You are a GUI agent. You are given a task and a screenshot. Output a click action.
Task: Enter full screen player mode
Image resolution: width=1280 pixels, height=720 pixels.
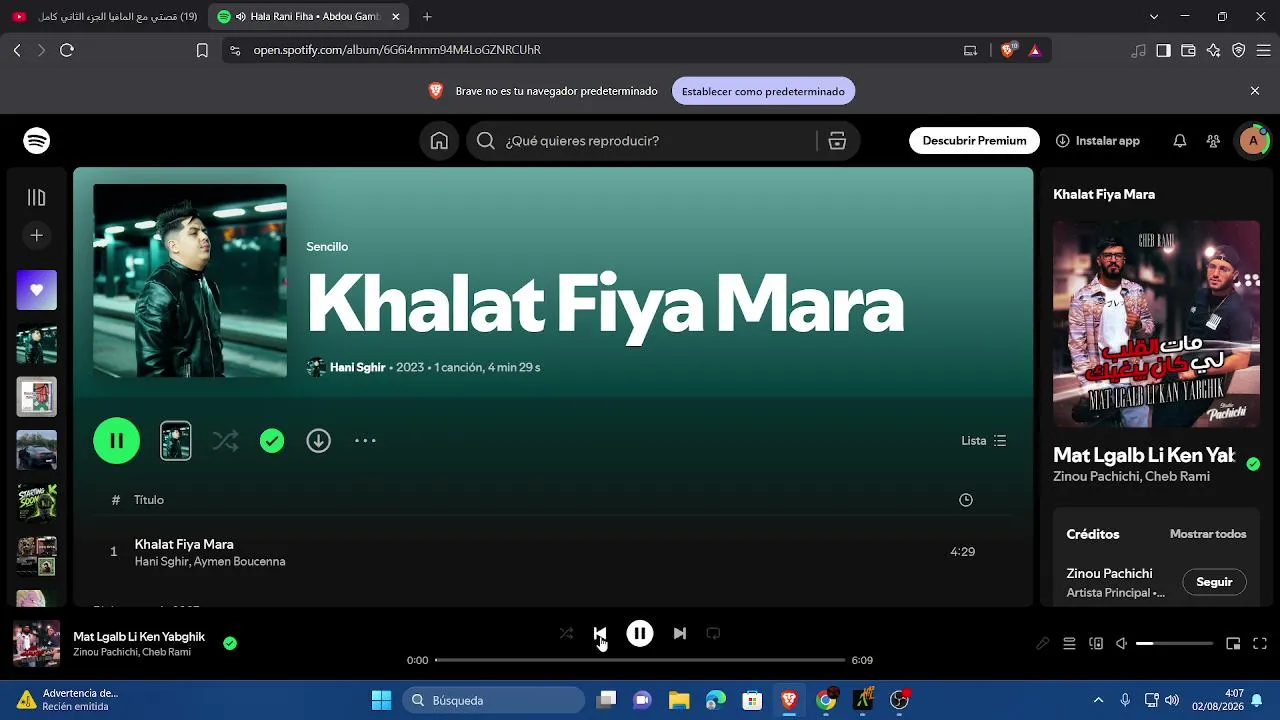pos(1260,644)
